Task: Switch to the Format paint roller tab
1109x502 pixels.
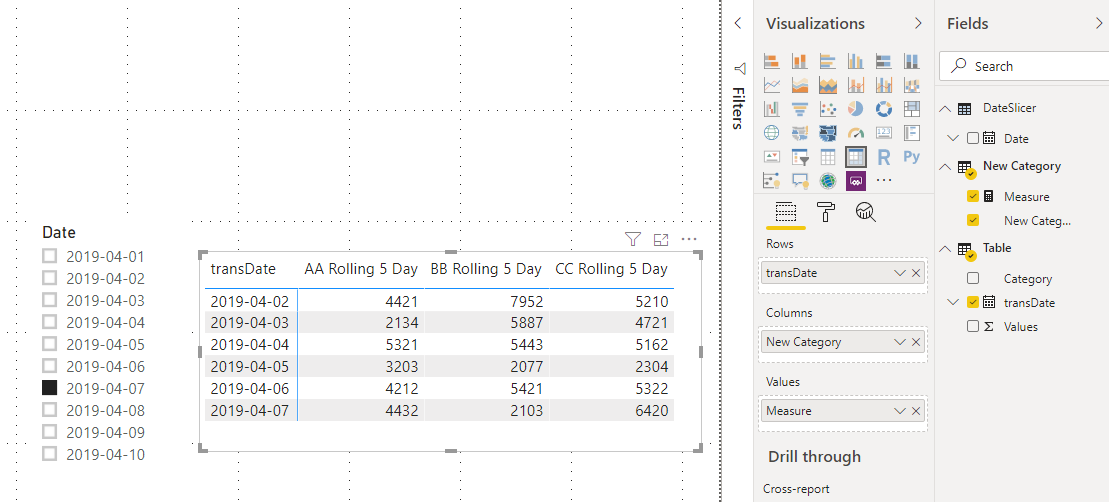Action: 825,212
